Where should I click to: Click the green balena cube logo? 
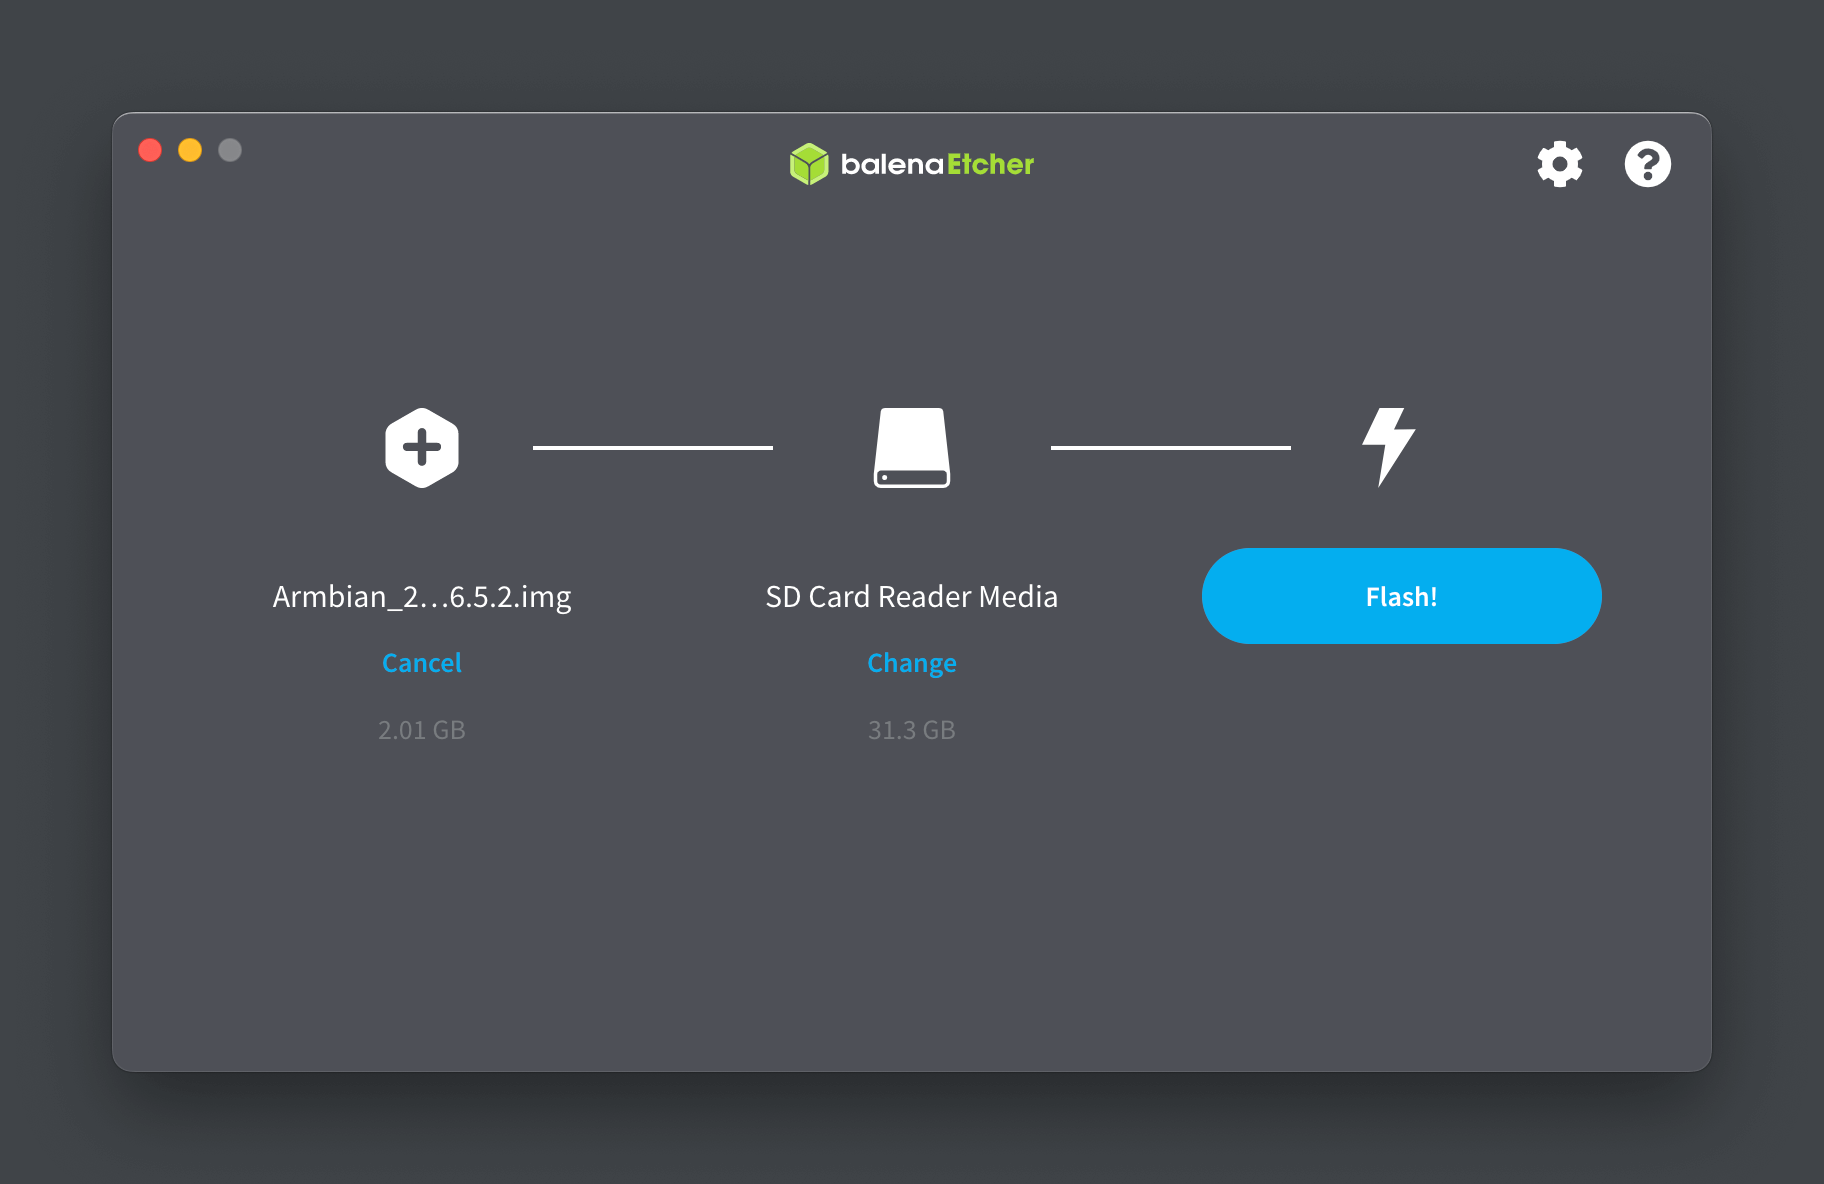(x=809, y=164)
